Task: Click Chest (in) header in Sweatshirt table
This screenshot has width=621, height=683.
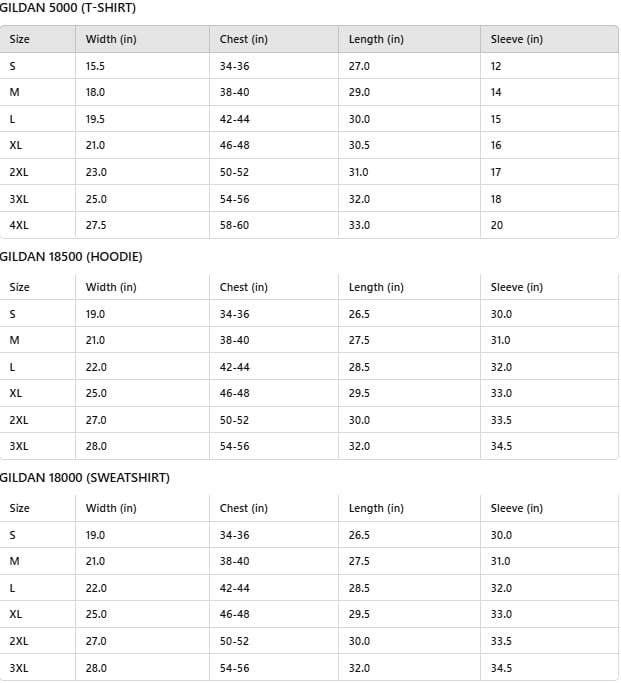Action: click(244, 508)
